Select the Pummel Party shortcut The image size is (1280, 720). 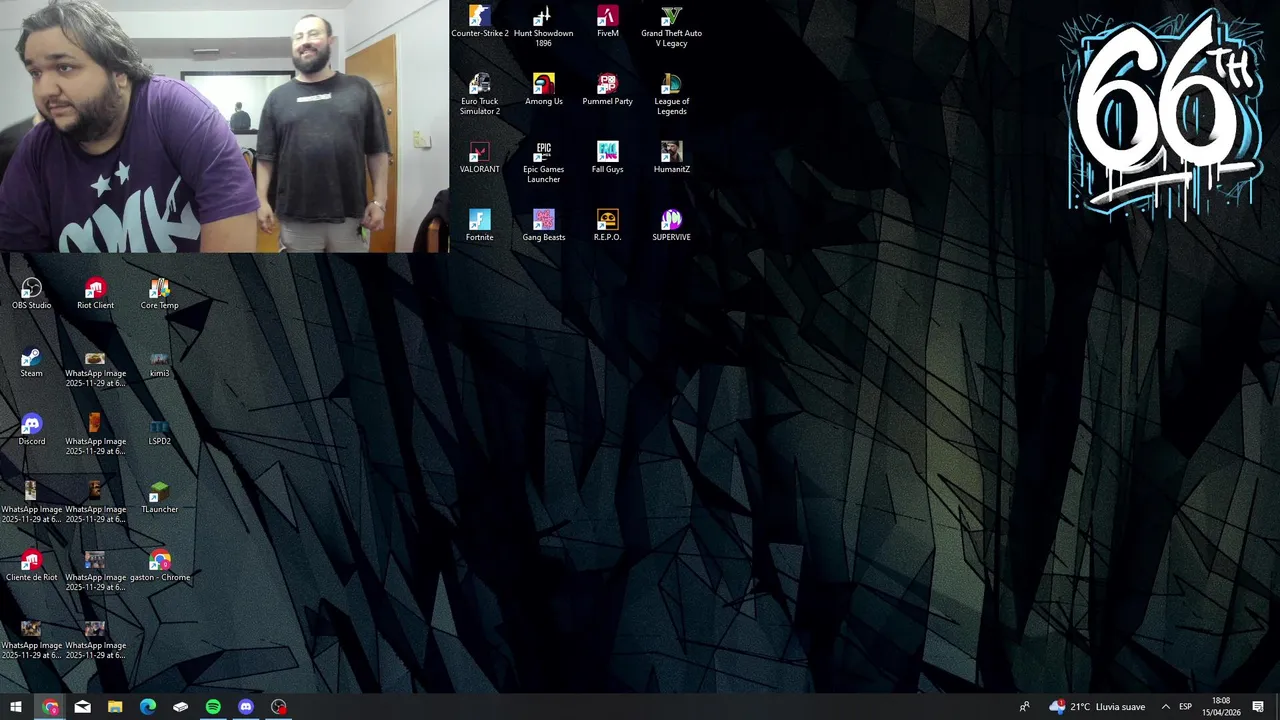tap(608, 90)
